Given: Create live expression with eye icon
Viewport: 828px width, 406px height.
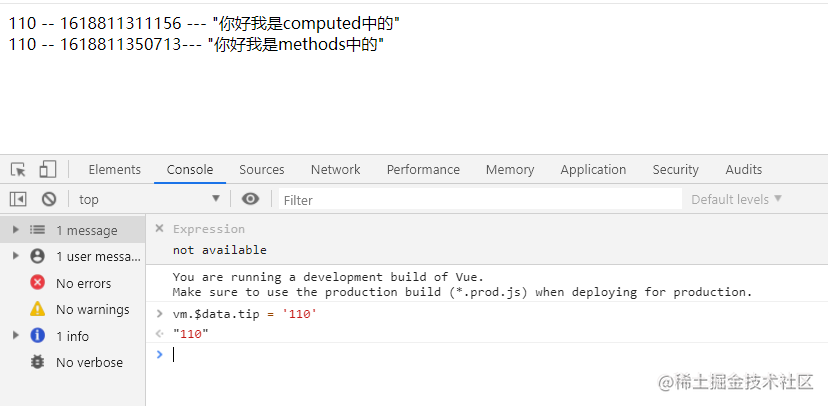Looking at the screenshot, I should (x=250, y=199).
